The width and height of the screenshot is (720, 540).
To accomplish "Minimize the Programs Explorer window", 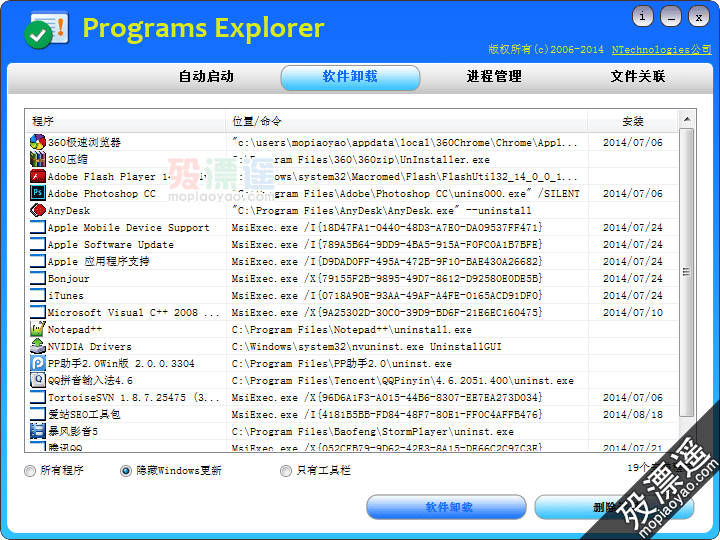I will [x=670, y=17].
